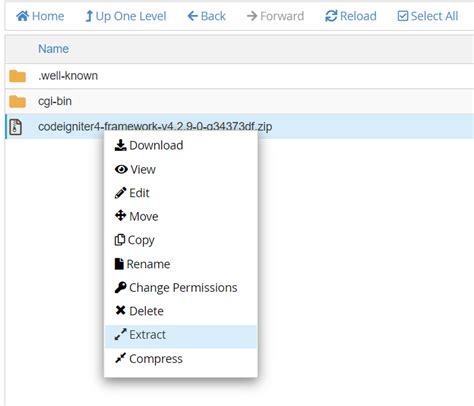Click the Home toolbar icon

click(x=22, y=16)
